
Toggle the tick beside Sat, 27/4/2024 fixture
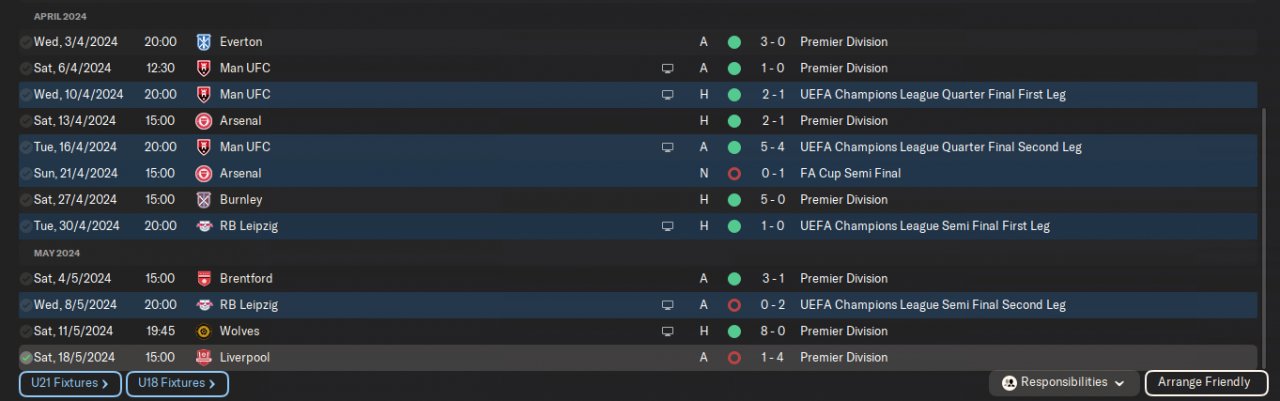25,200
